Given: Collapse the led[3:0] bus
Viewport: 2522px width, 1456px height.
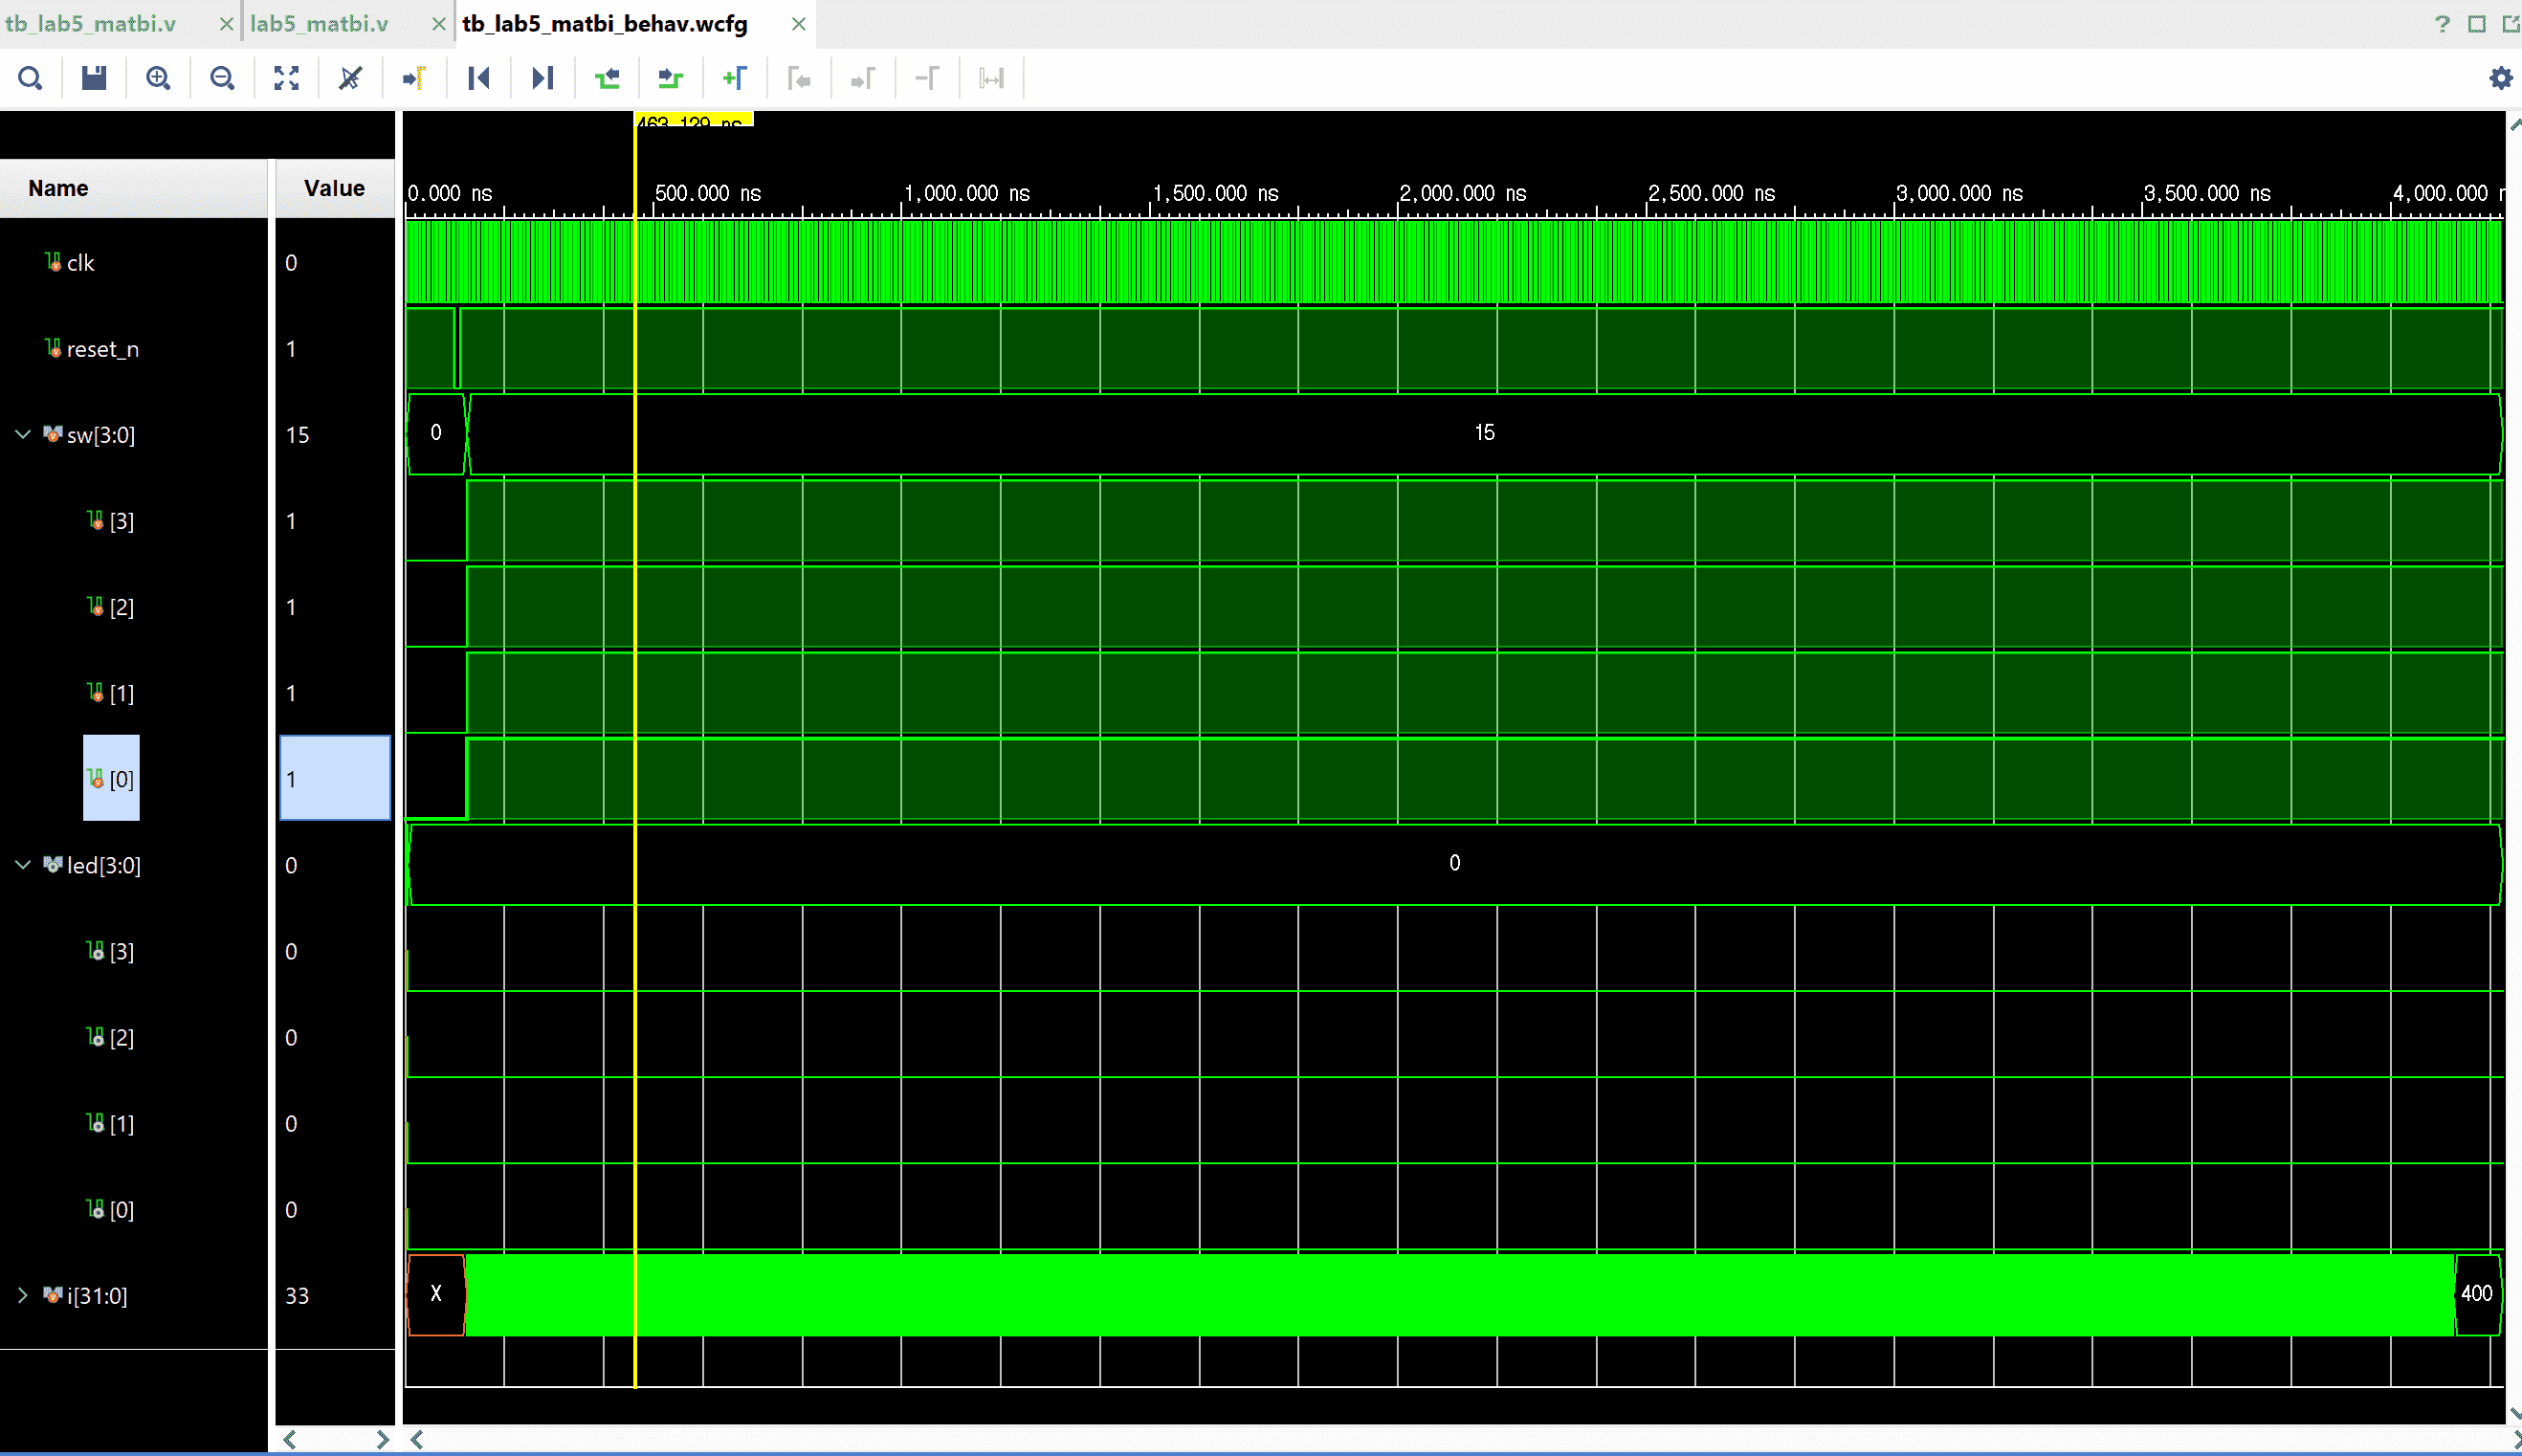Looking at the screenshot, I should pyautogui.click(x=23, y=865).
